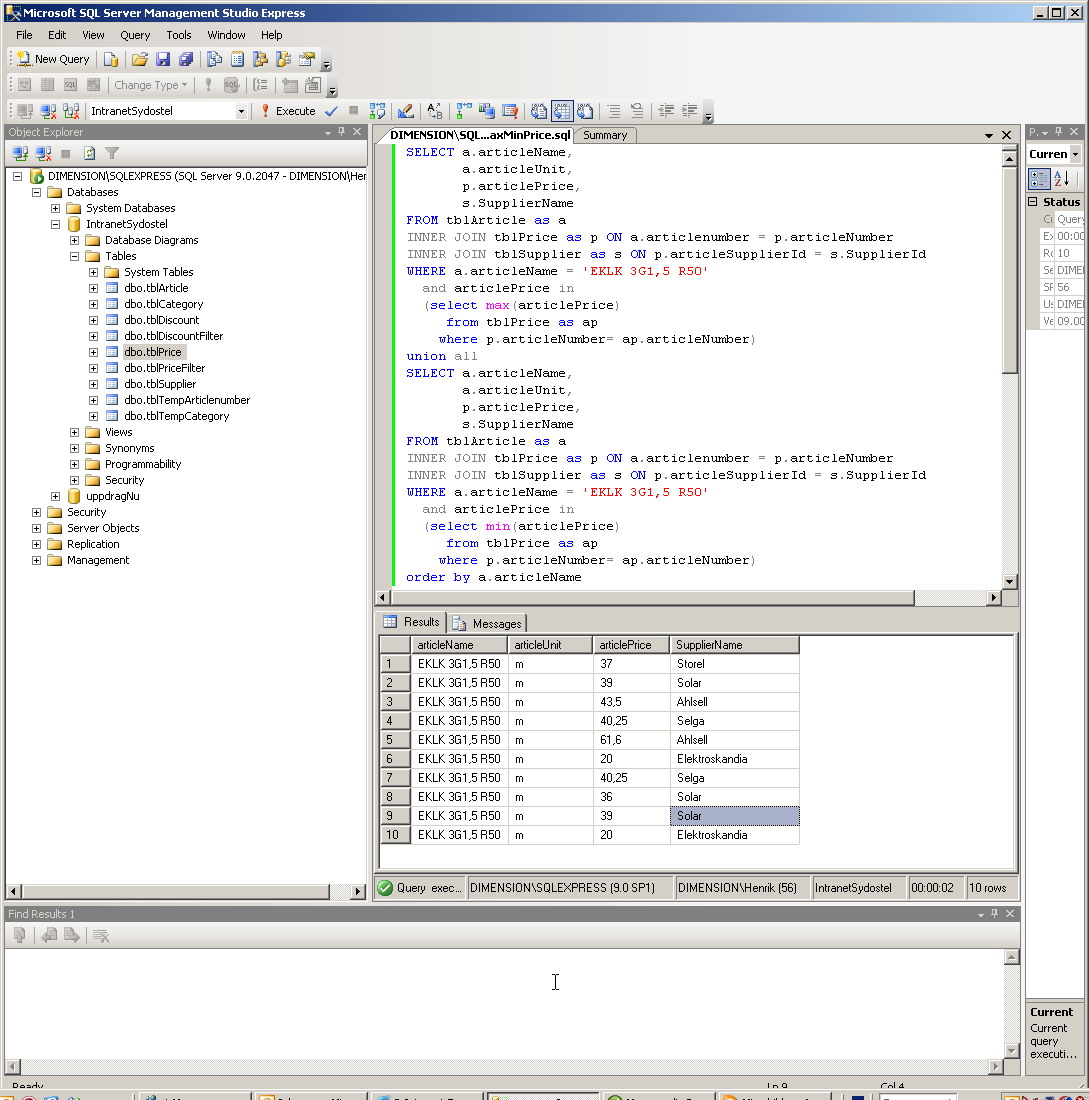Click the Categorized icon in Properties panel
The image size is (1089, 1100).
tap(1038, 179)
